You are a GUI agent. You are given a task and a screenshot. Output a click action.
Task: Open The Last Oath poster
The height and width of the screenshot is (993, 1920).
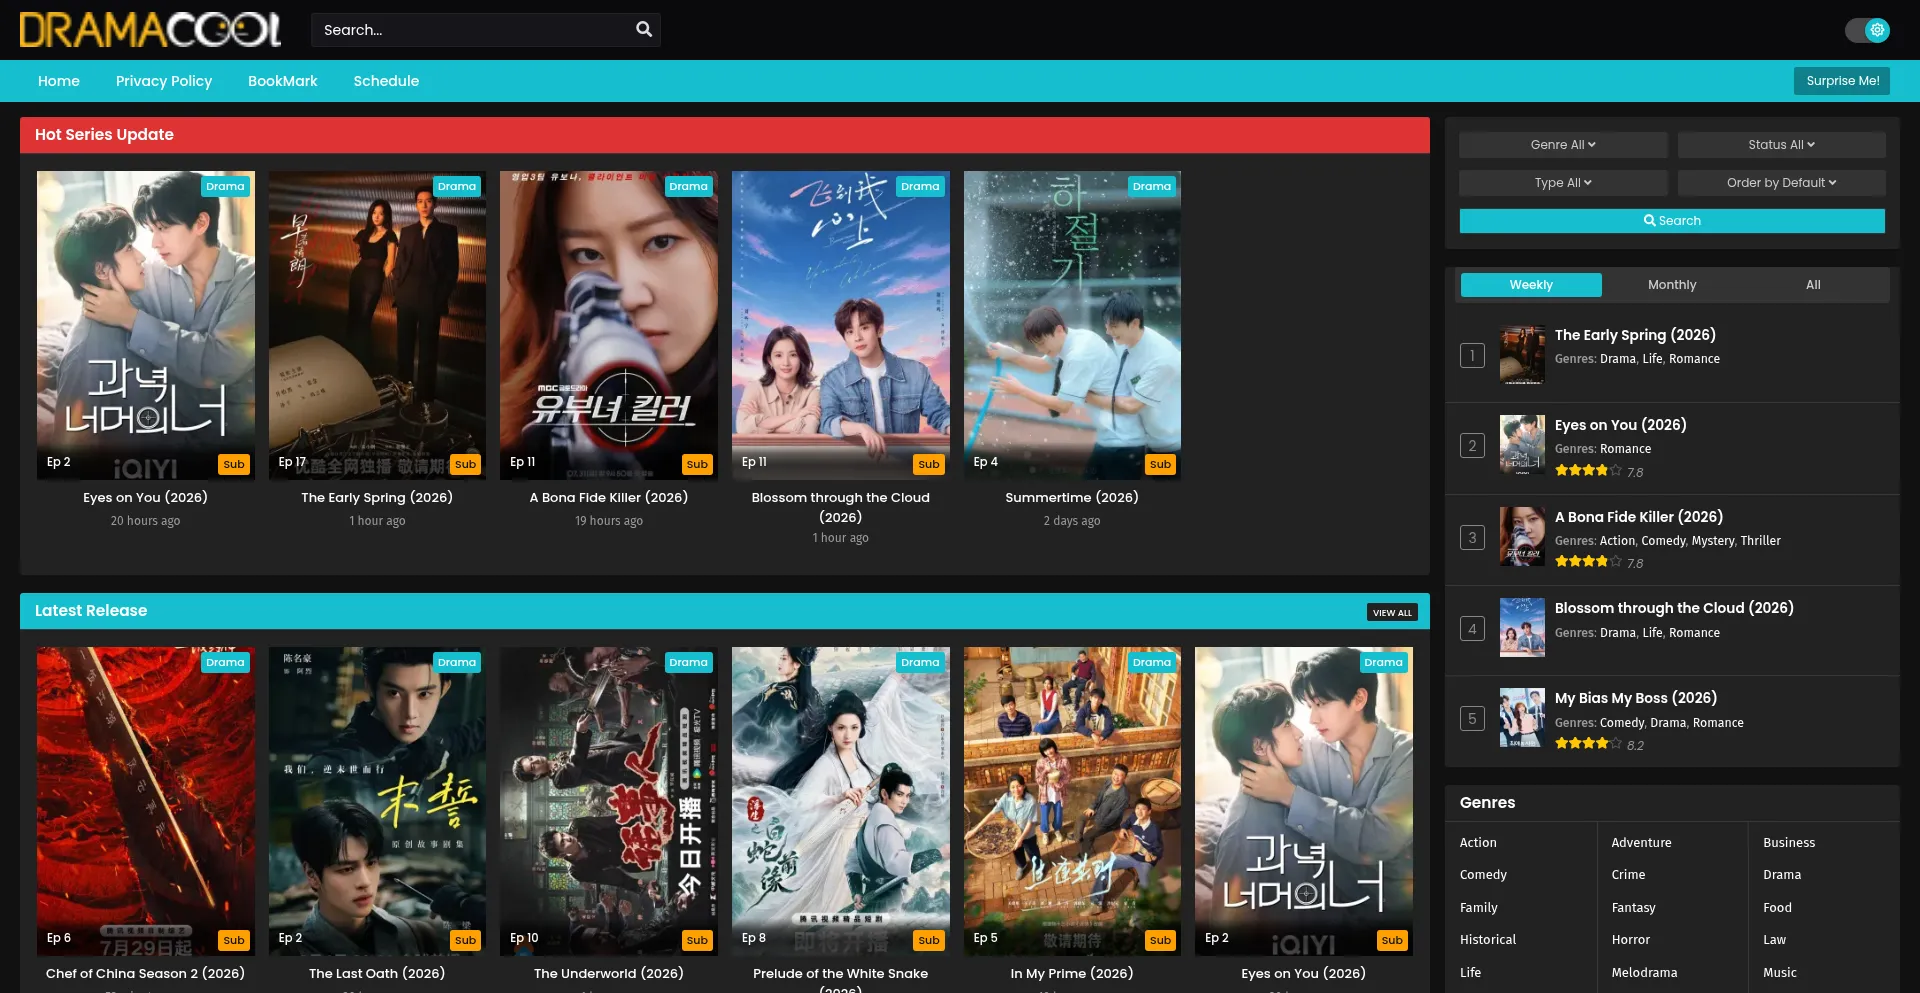377,801
